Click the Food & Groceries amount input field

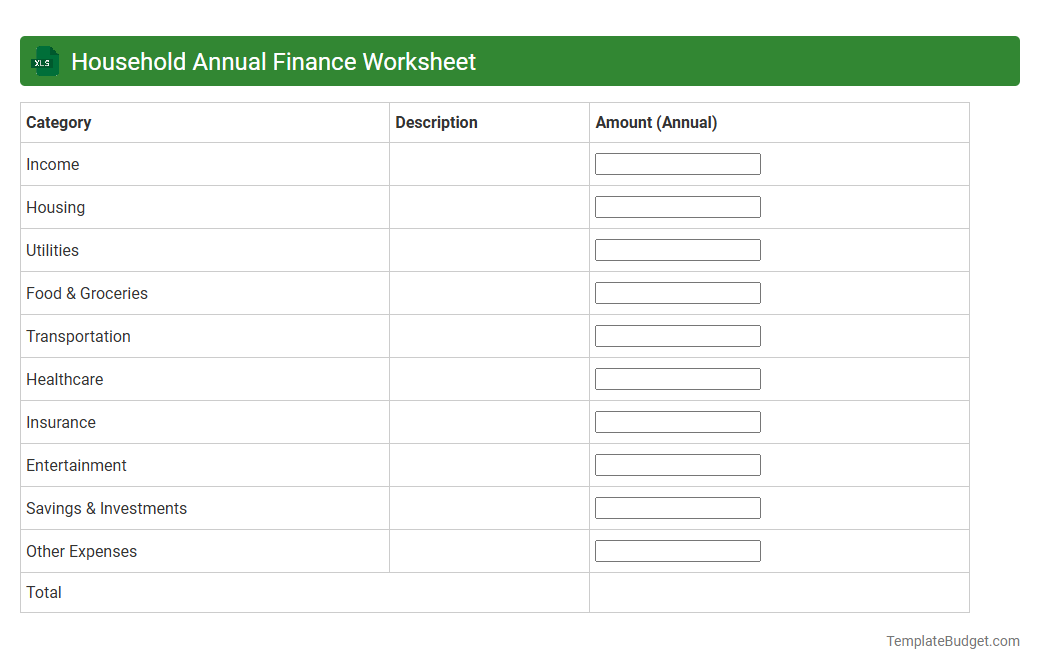coord(677,292)
